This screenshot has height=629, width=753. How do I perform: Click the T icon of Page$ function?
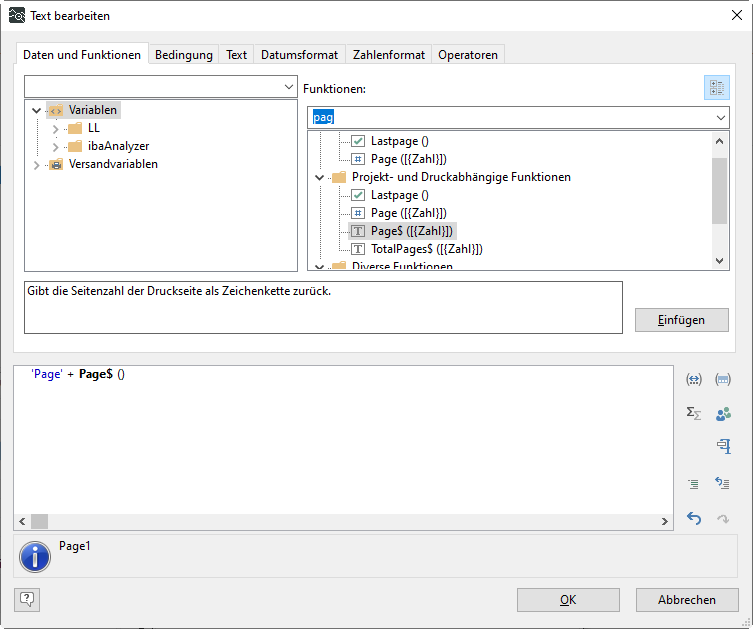click(x=358, y=231)
